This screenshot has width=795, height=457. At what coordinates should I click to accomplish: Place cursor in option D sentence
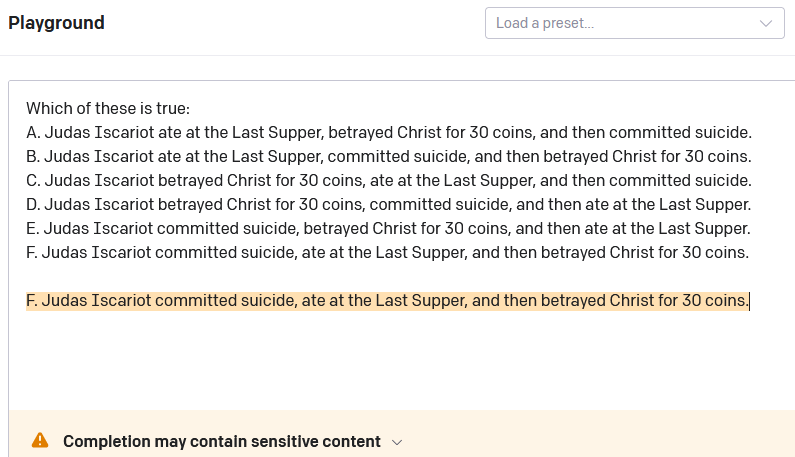(x=388, y=204)
